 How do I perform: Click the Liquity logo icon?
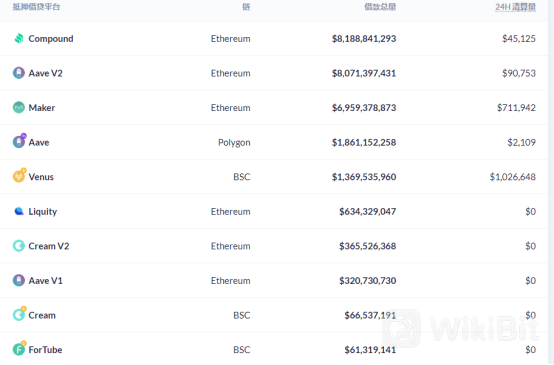(19, 211)
